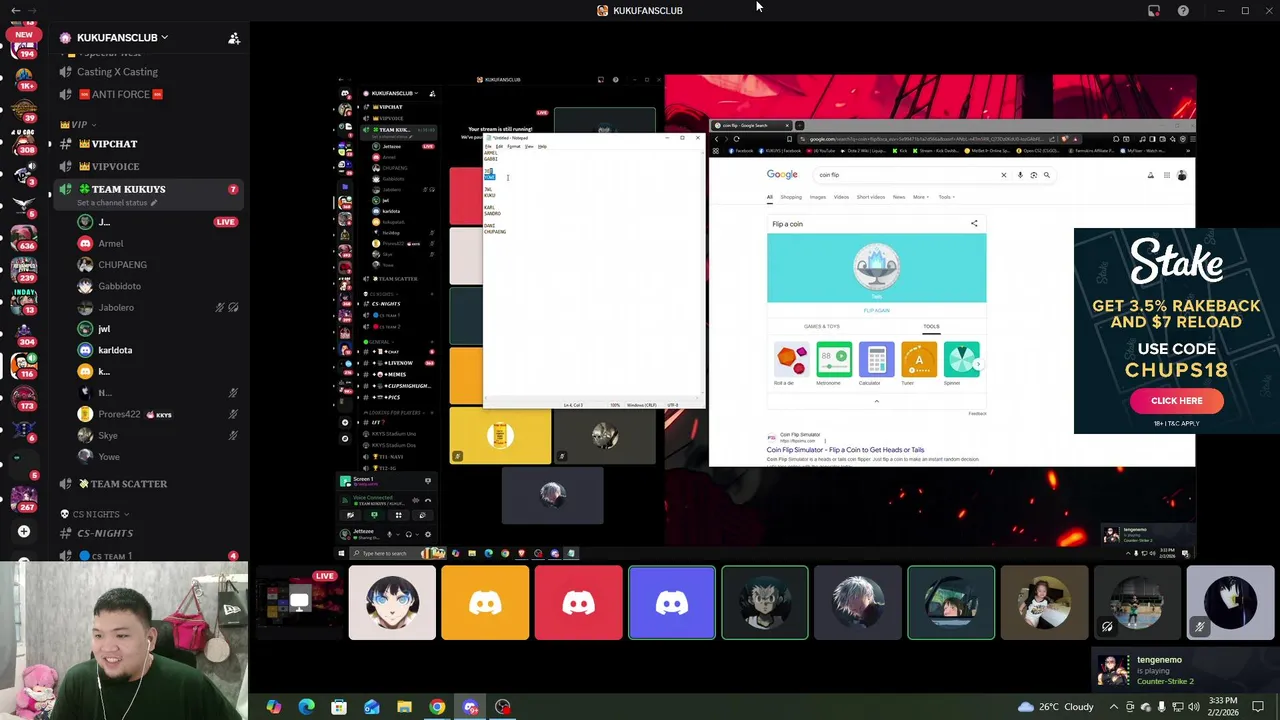Switch to TOOLS tab in streamed Google widget

click(931, 327)
